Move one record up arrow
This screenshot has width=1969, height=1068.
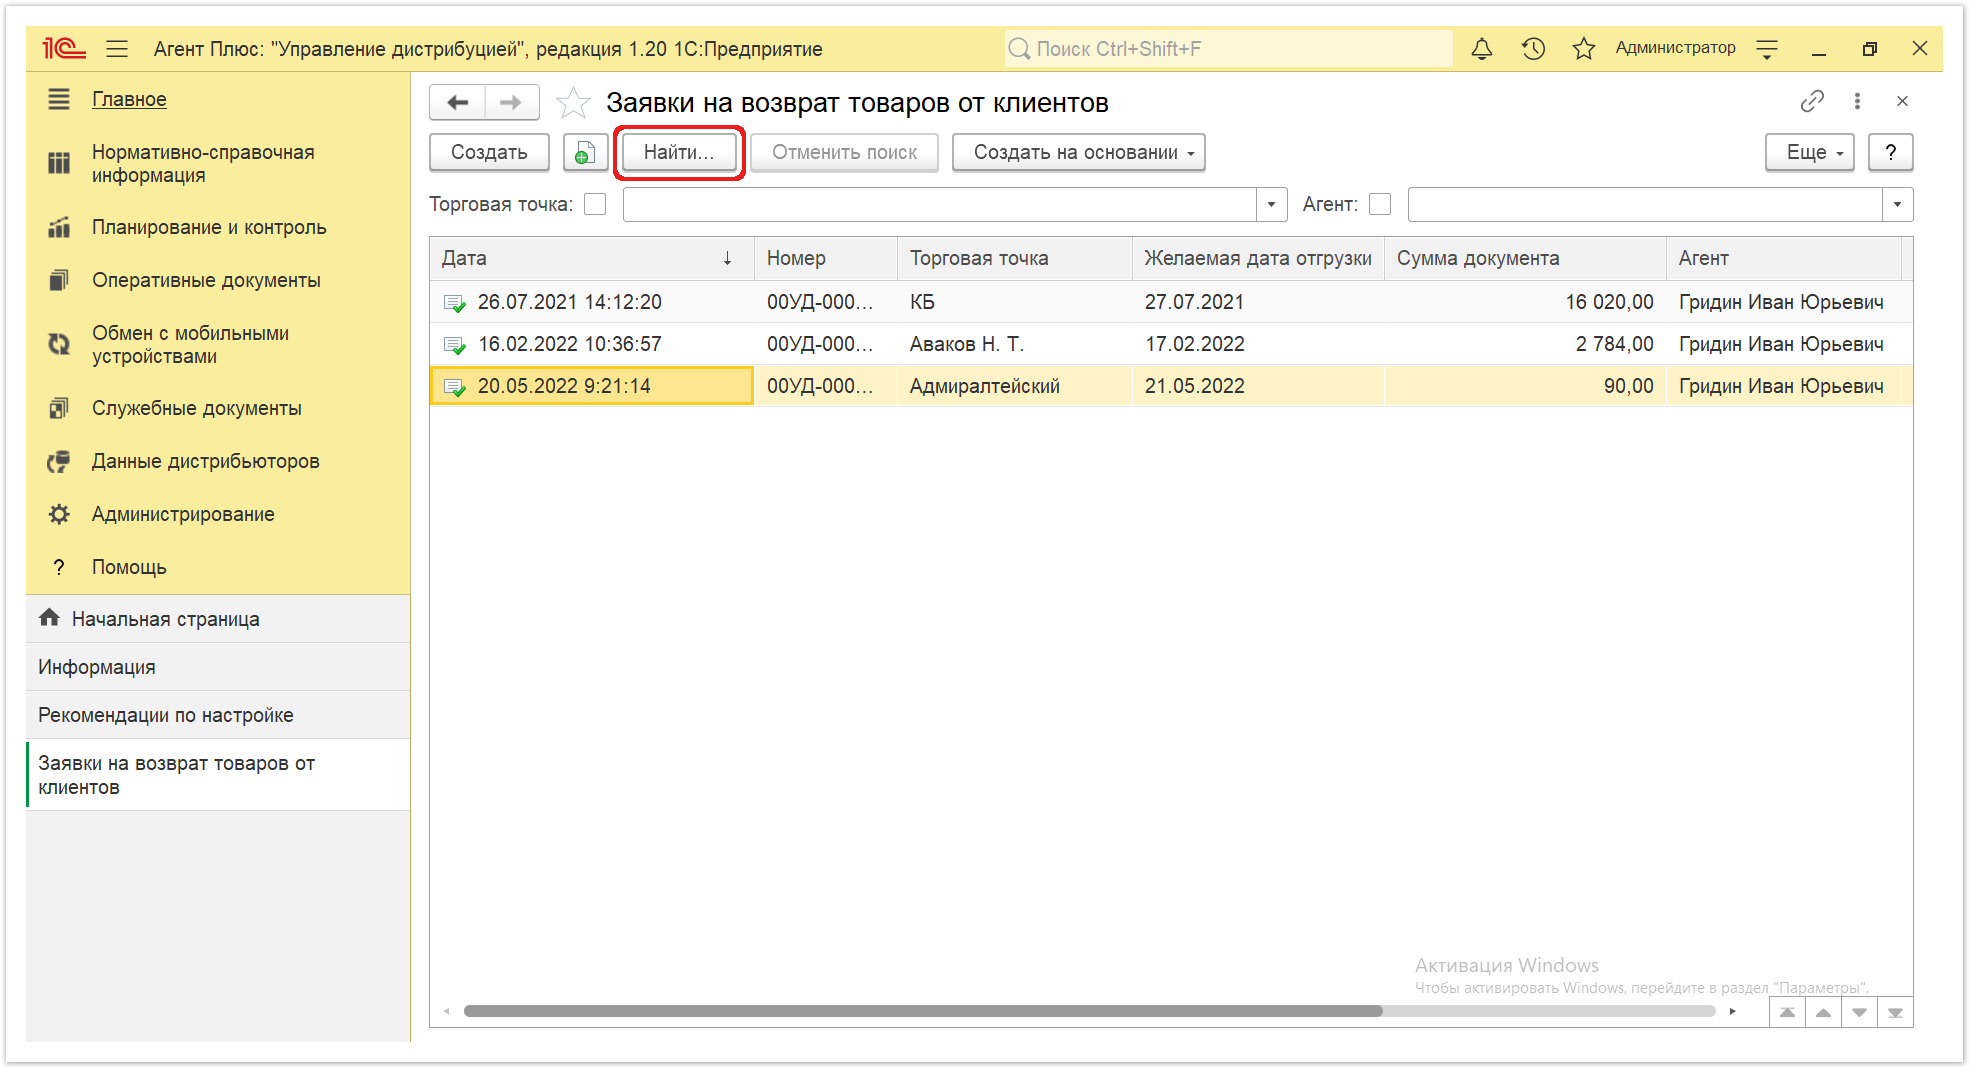coord(1823,1012)
